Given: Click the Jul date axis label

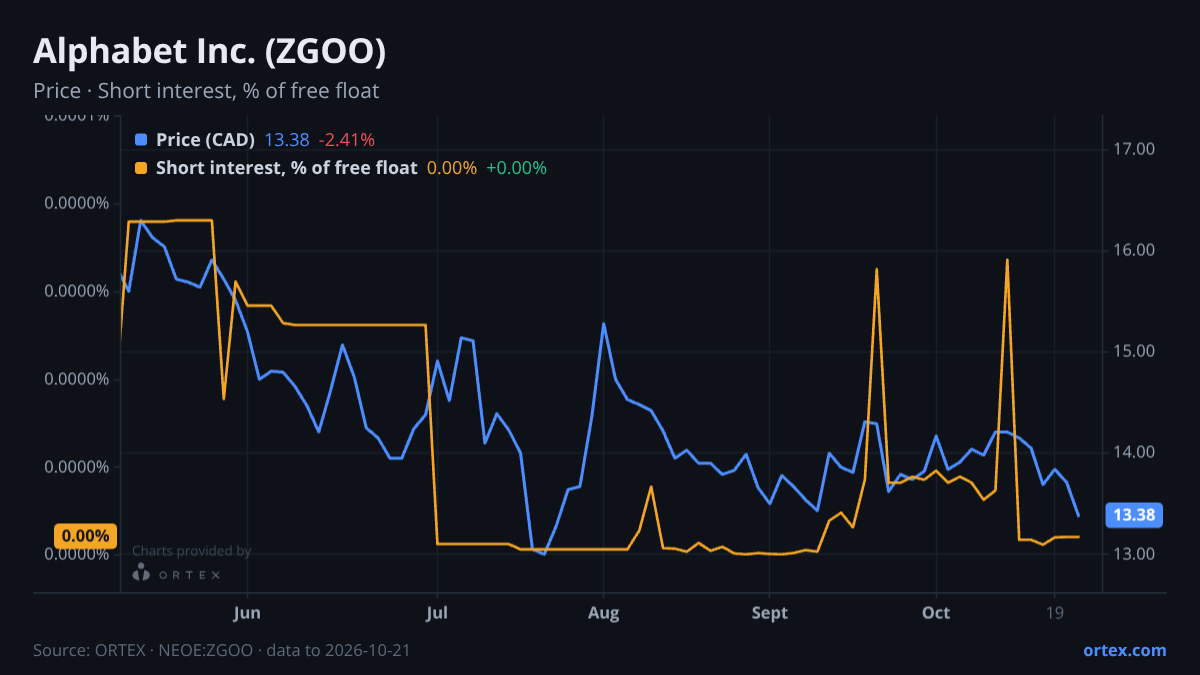Looking at the screenshot, I should click(x=437, y=612).
